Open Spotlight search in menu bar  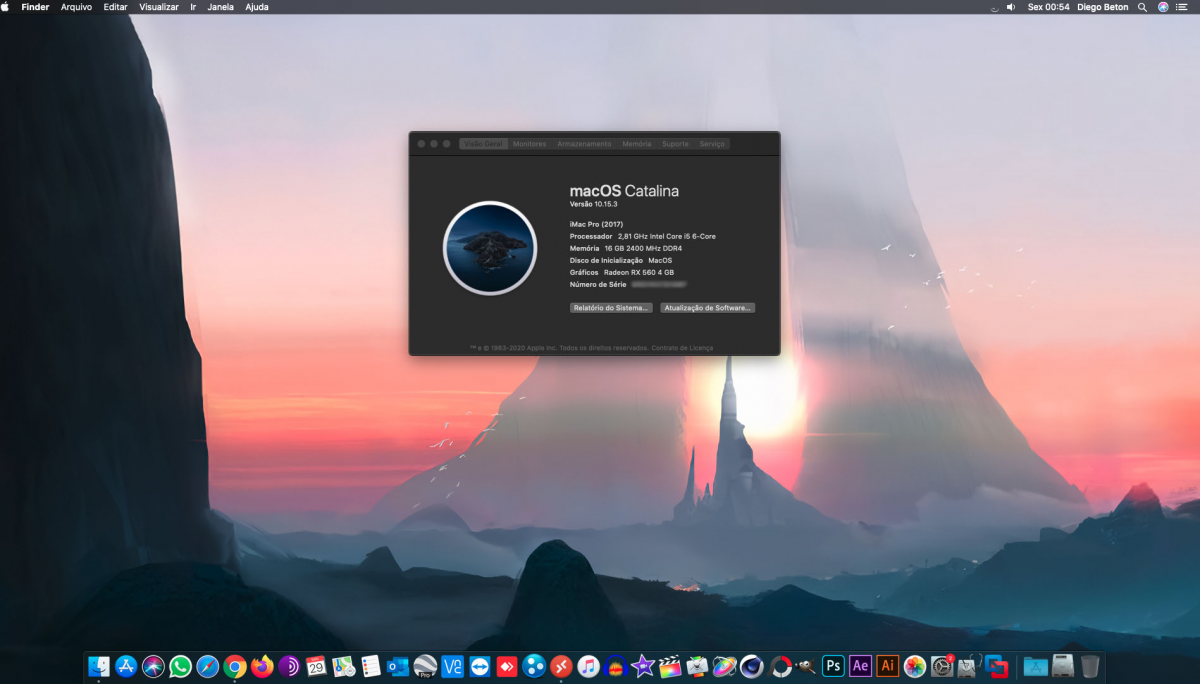pyautogui.click(x=1142, y=6)
